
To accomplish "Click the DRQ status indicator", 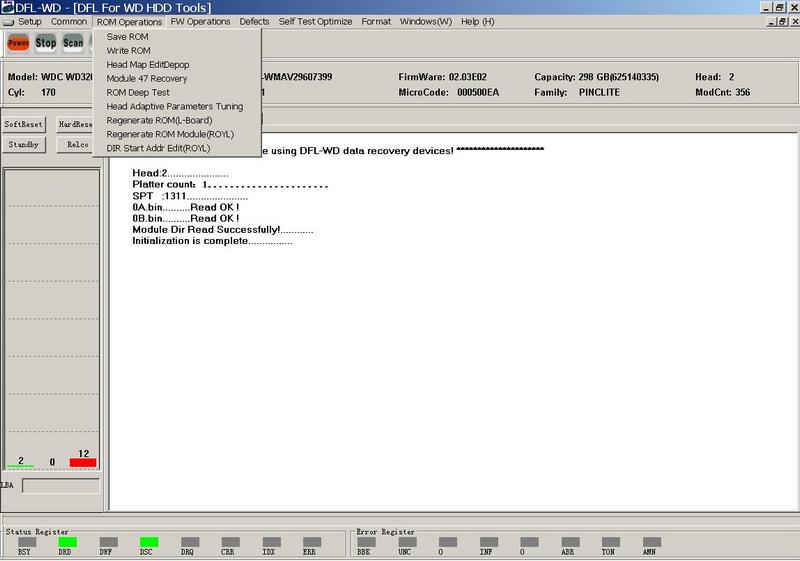I will tap(190, 542).
